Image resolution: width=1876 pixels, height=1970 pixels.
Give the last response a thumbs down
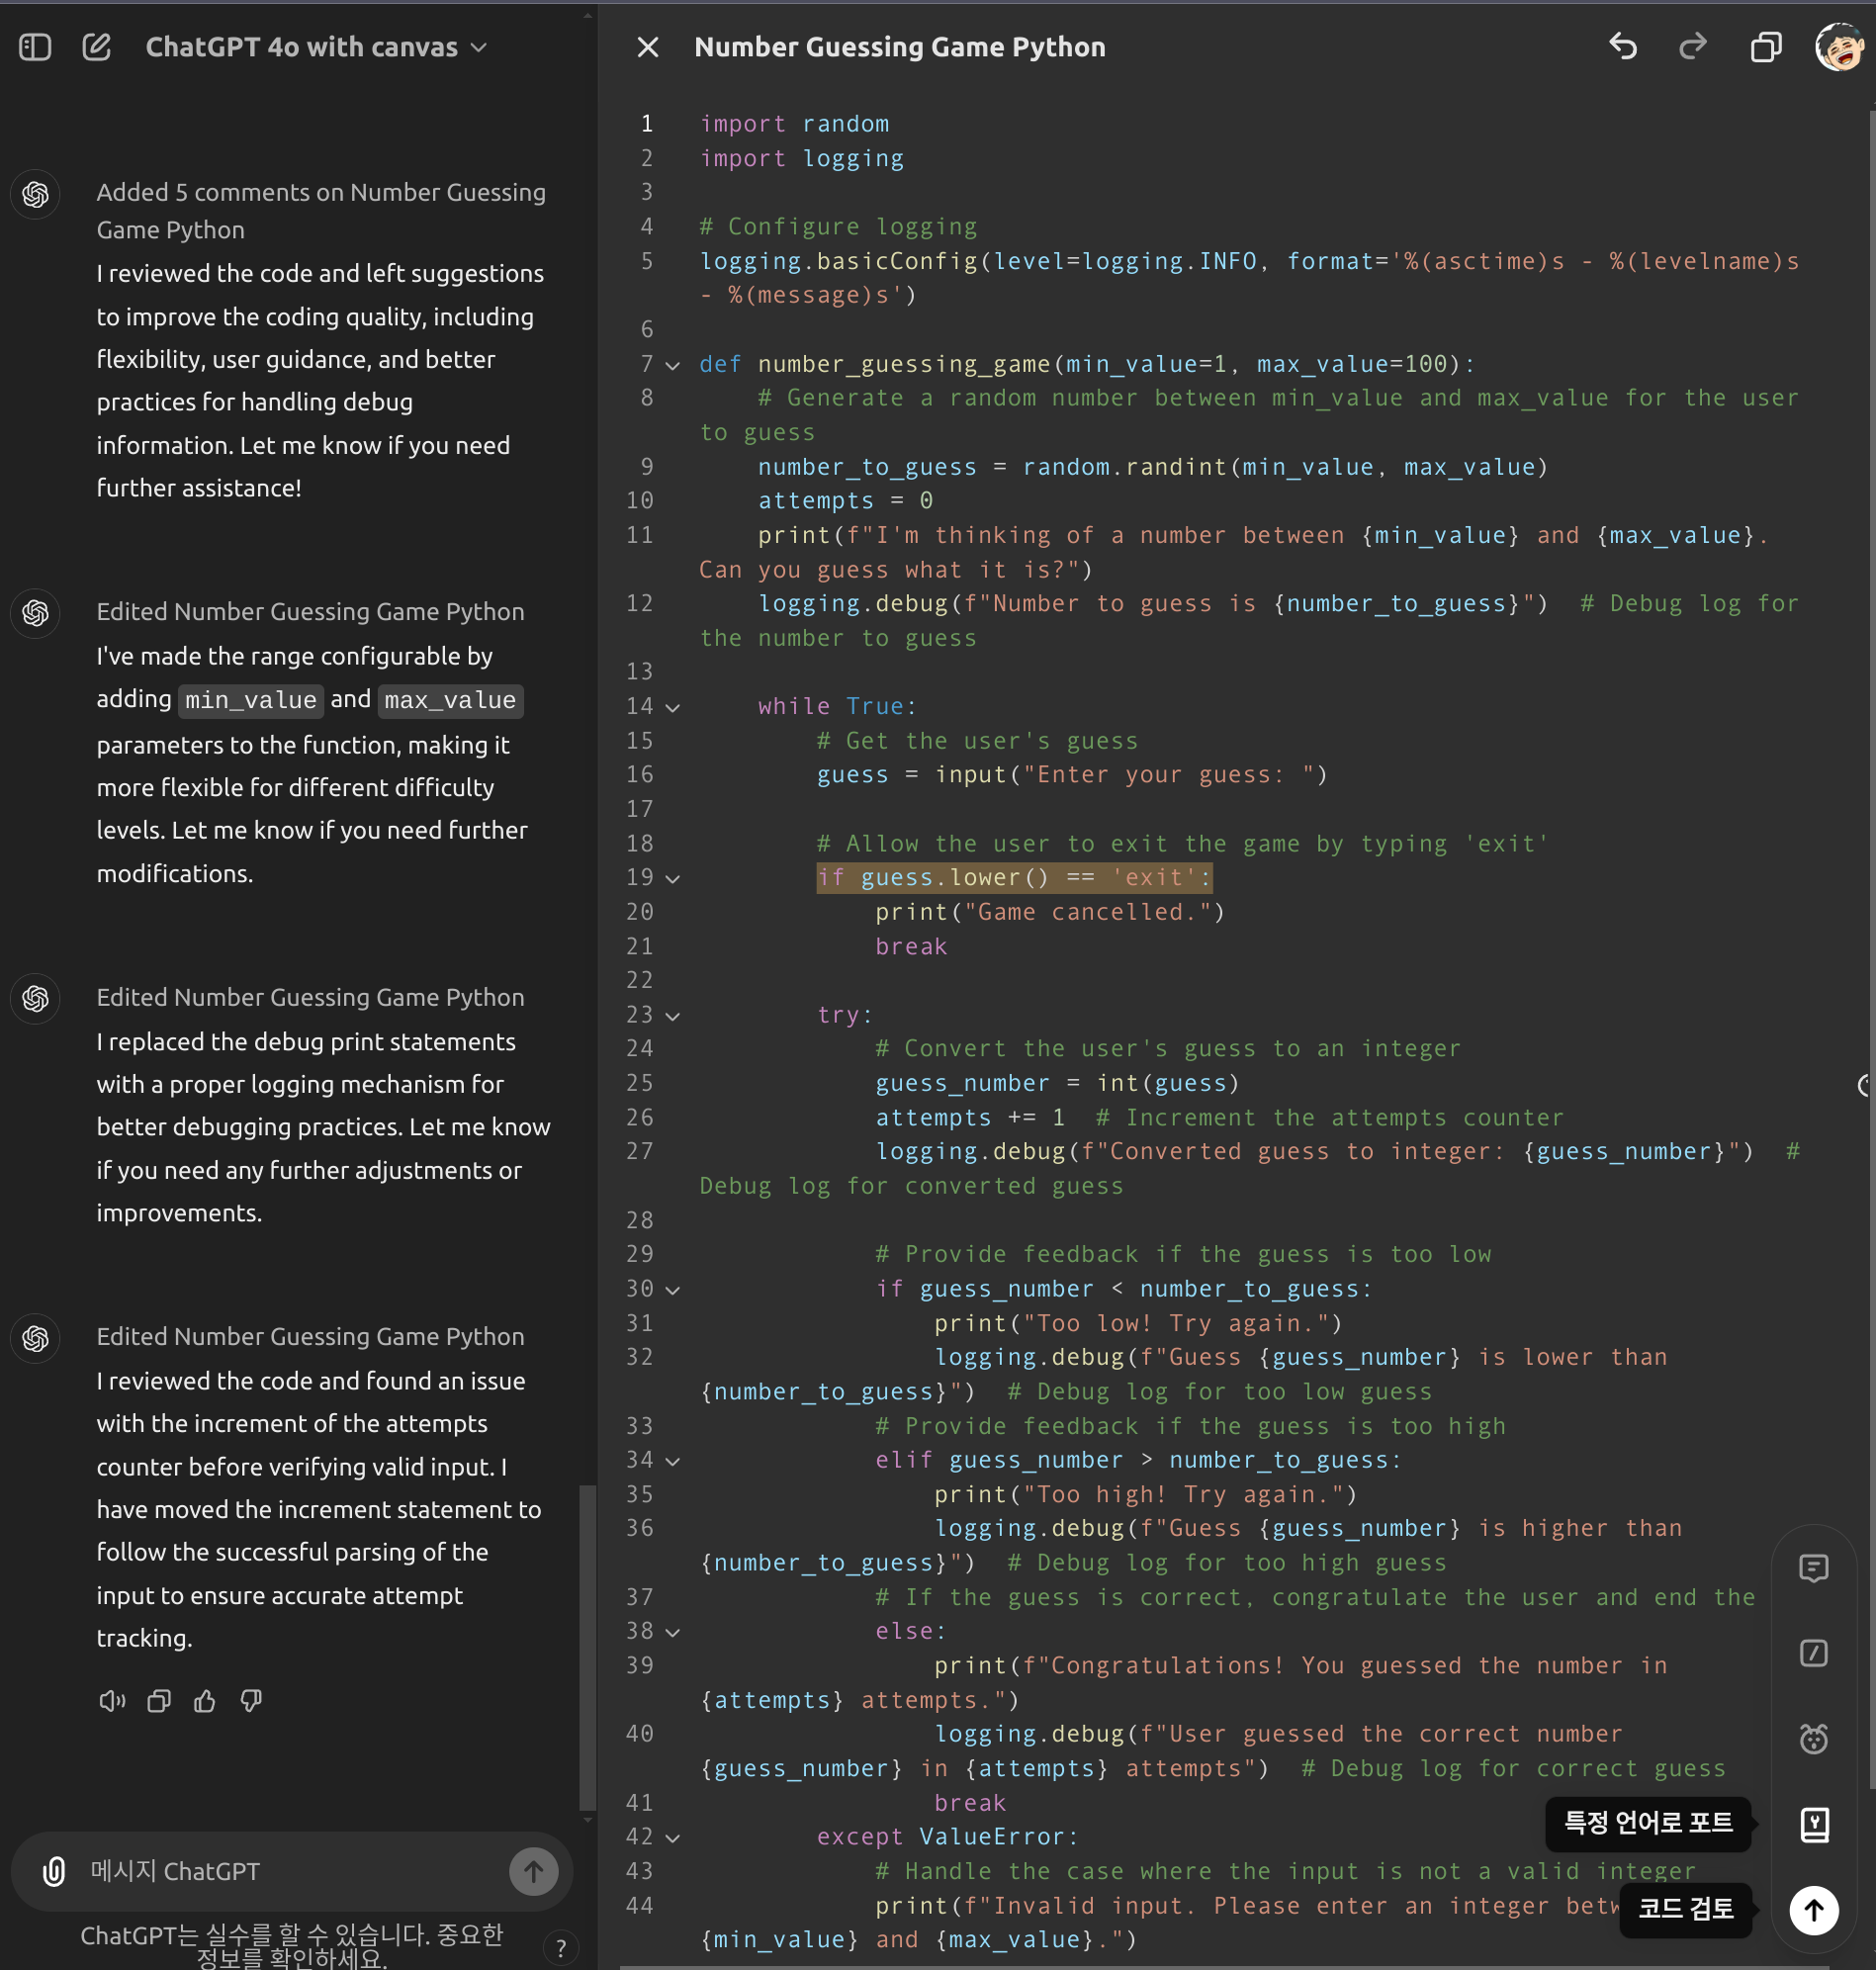click(x=251, y=1700)
